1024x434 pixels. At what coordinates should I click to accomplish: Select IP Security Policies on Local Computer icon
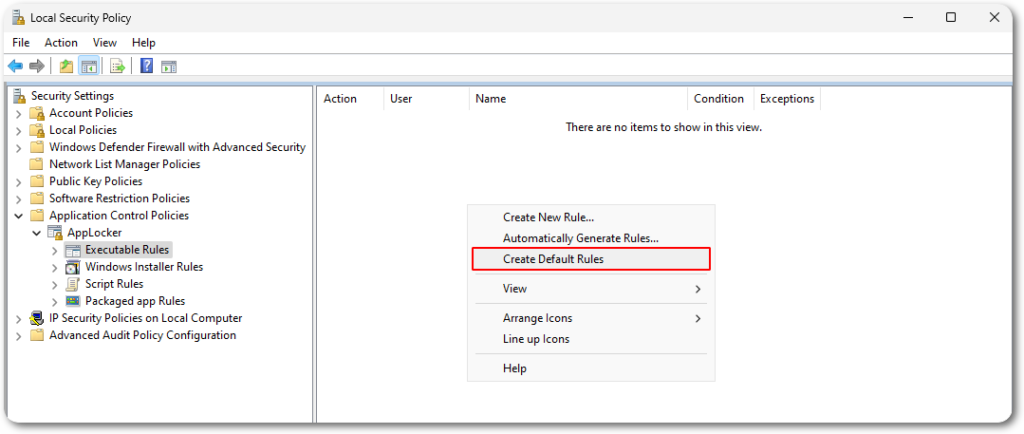point(37,318)
